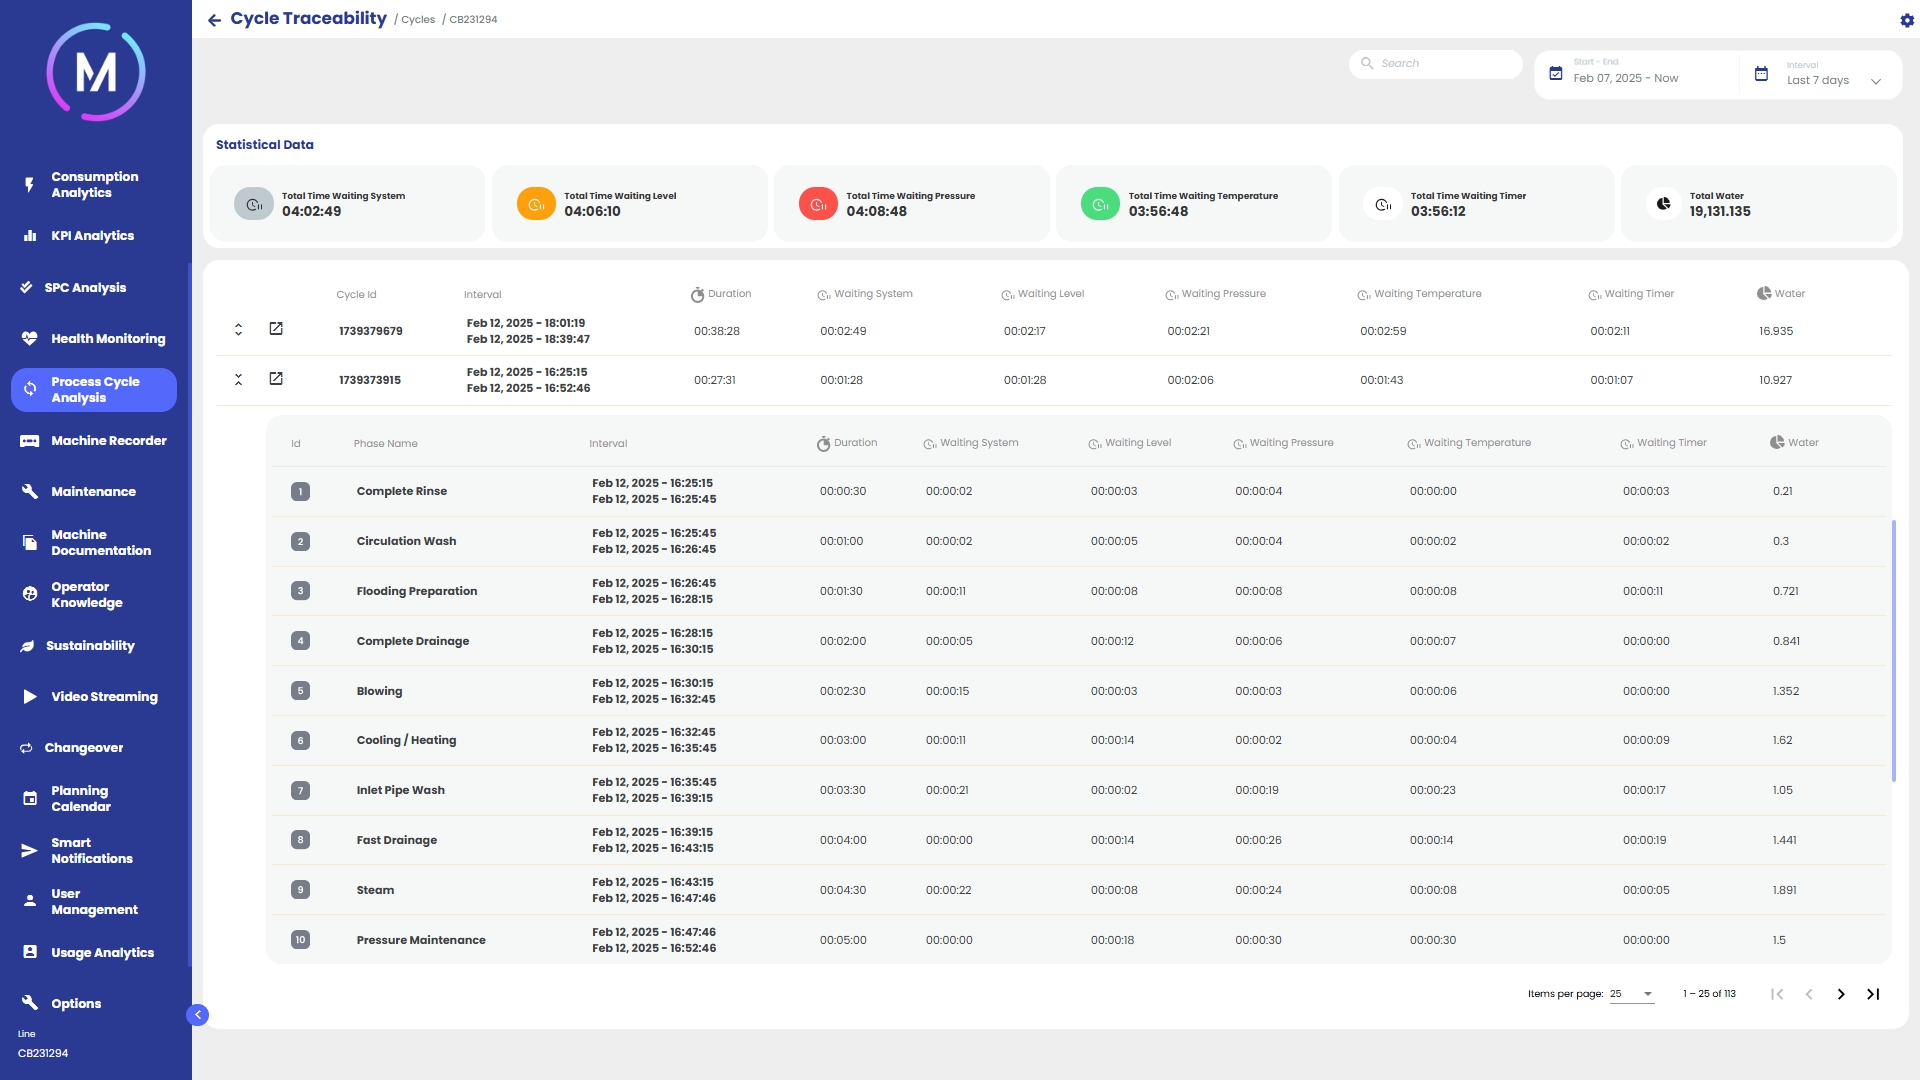Jump to last page arrow
Screen dimensions: 1920x1080
[1873, 994]
